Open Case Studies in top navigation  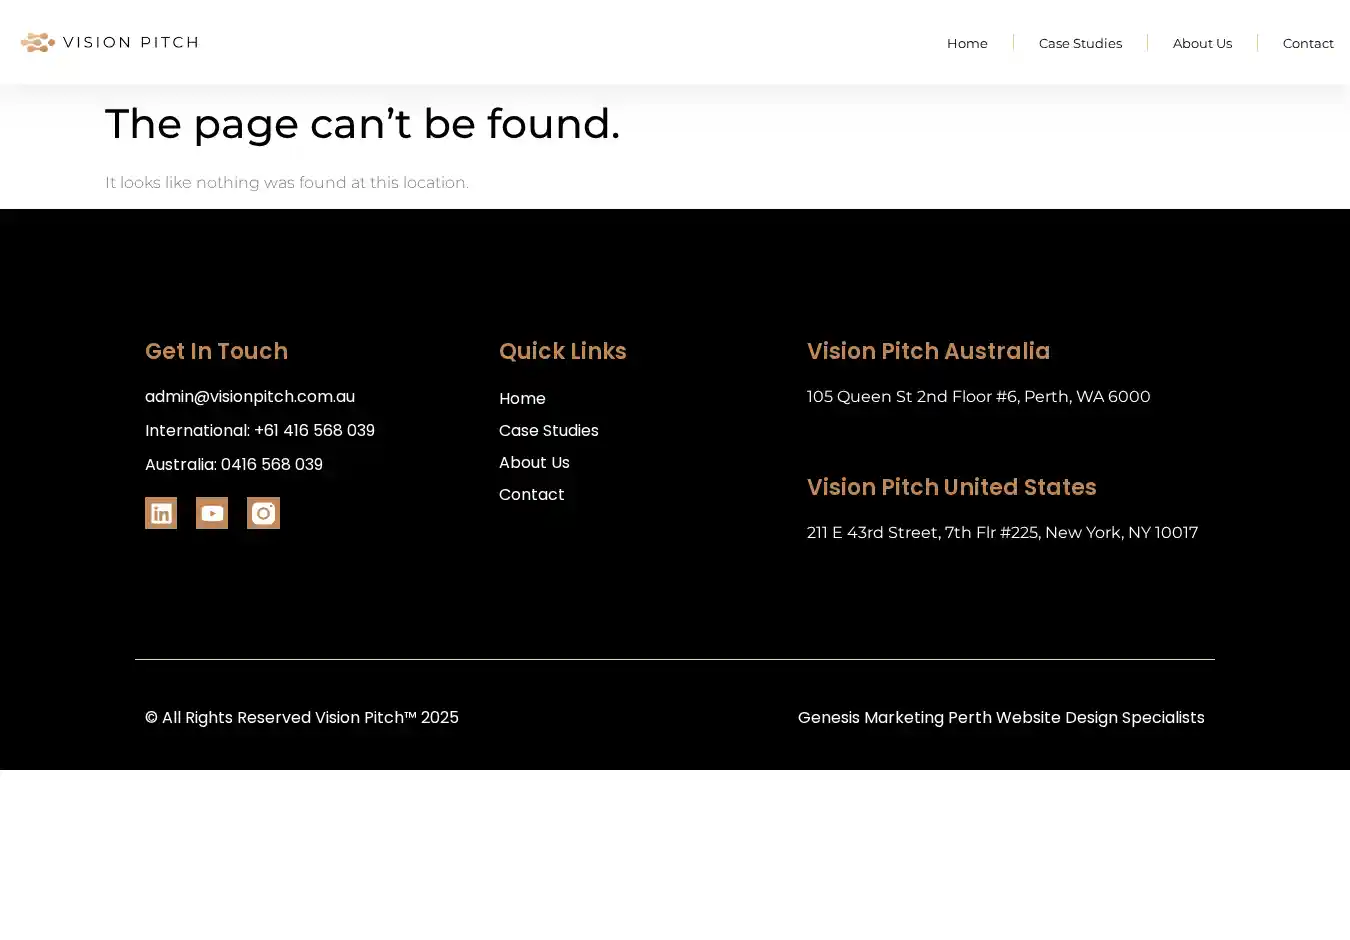[x=1080, y=43]
